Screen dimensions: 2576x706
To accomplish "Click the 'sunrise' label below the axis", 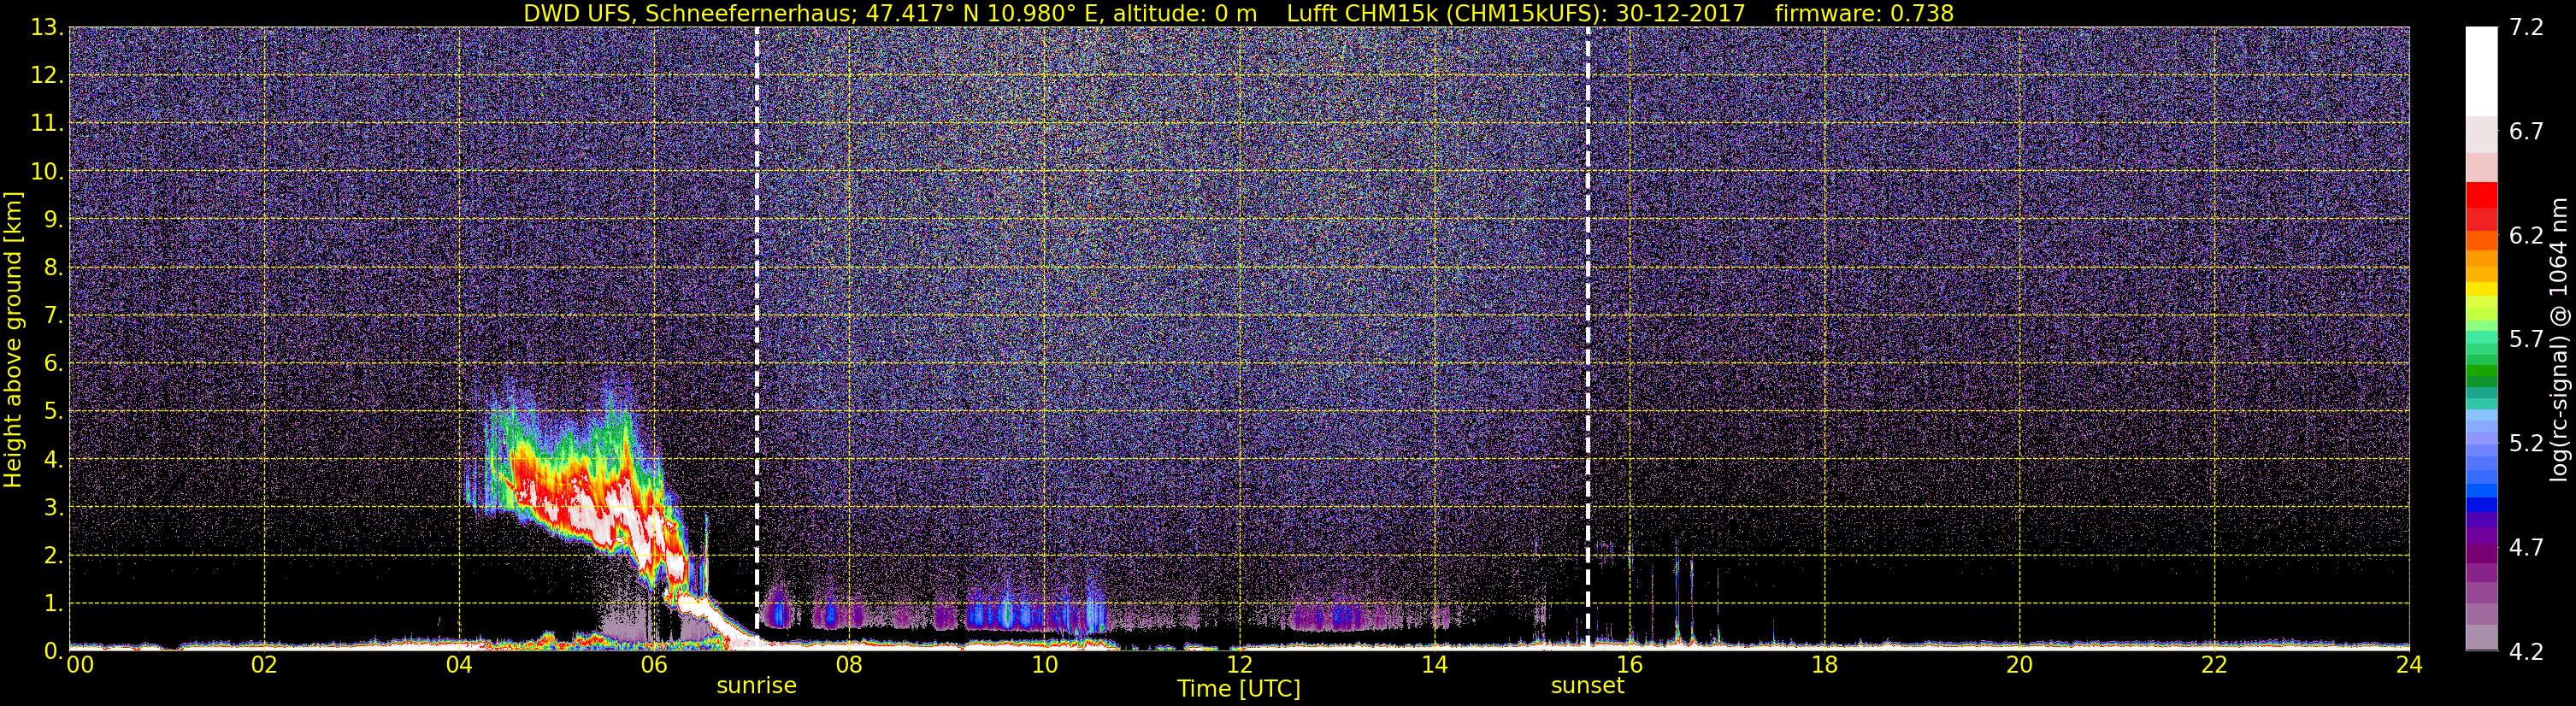I will pyautogui.click(x=756, y=686).
